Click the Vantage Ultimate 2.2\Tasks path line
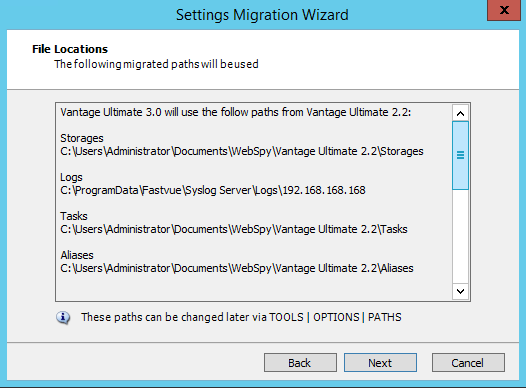The image size is (526, 388). click(234, 229)
